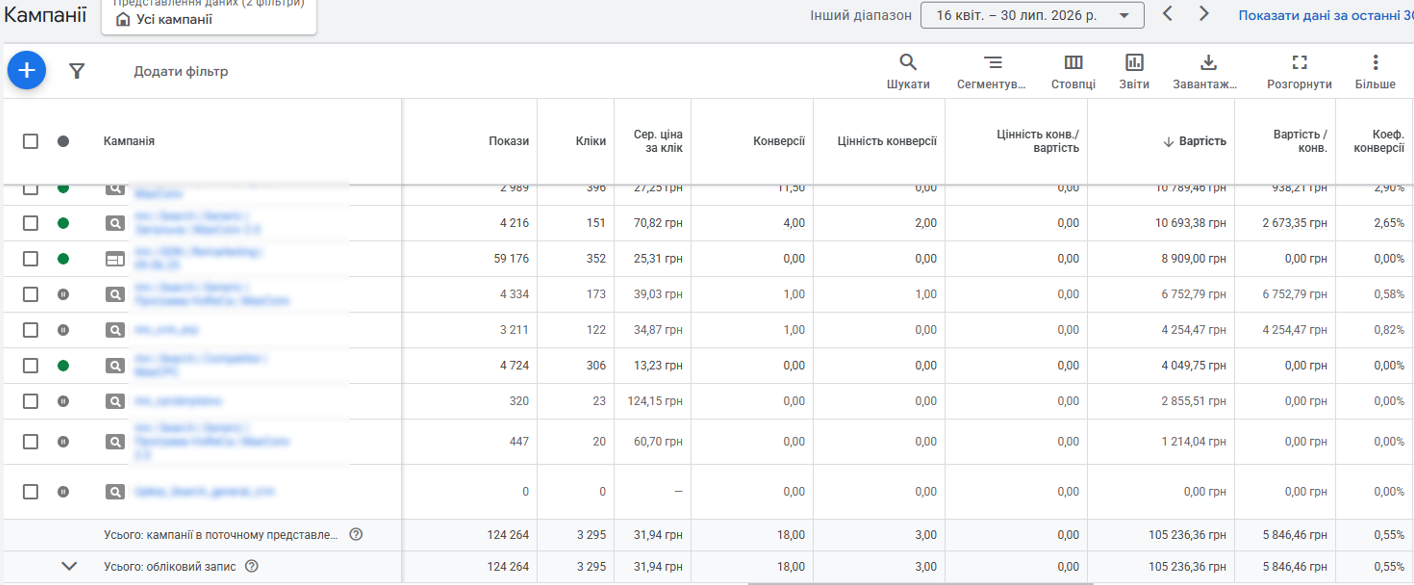Click the 'Додати фільтр' field
1414x585 pixels.
point(181,71)
